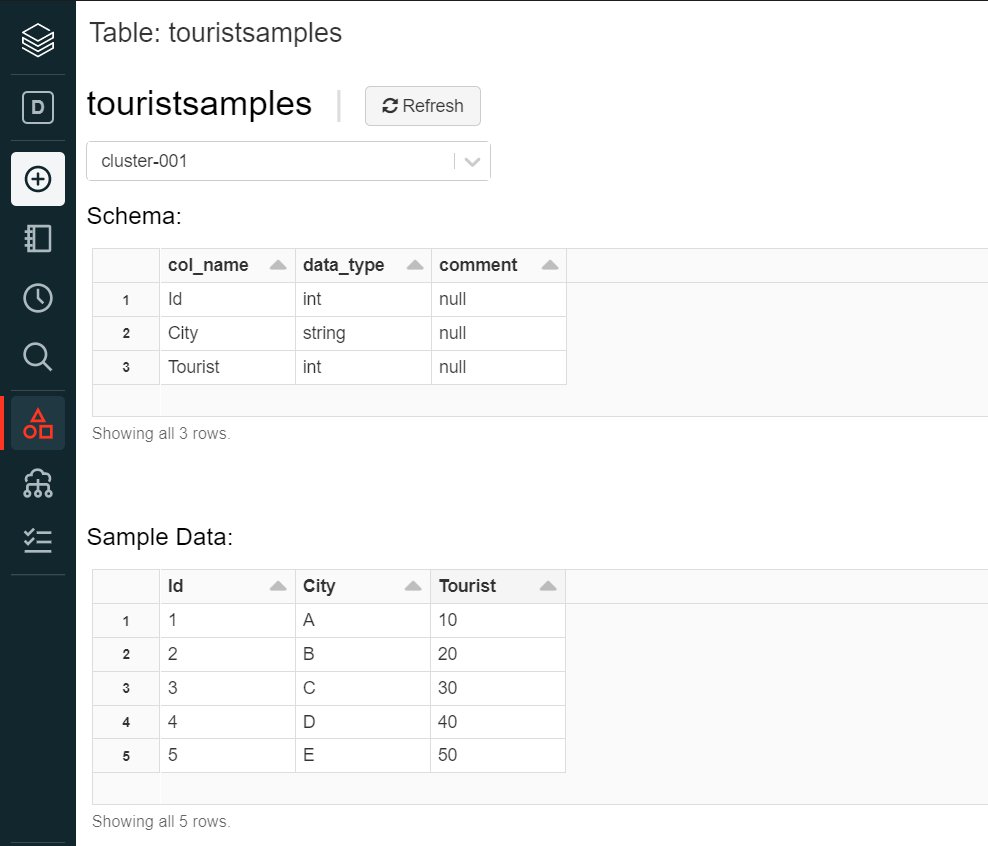988x846 pixels.
Task: Sort sample data by City column
Action: coord(413,587)
